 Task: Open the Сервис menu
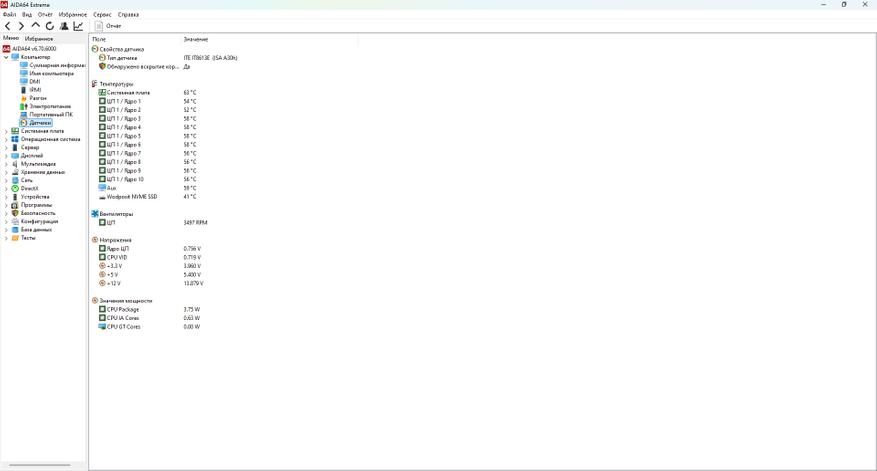click(102, 15)
